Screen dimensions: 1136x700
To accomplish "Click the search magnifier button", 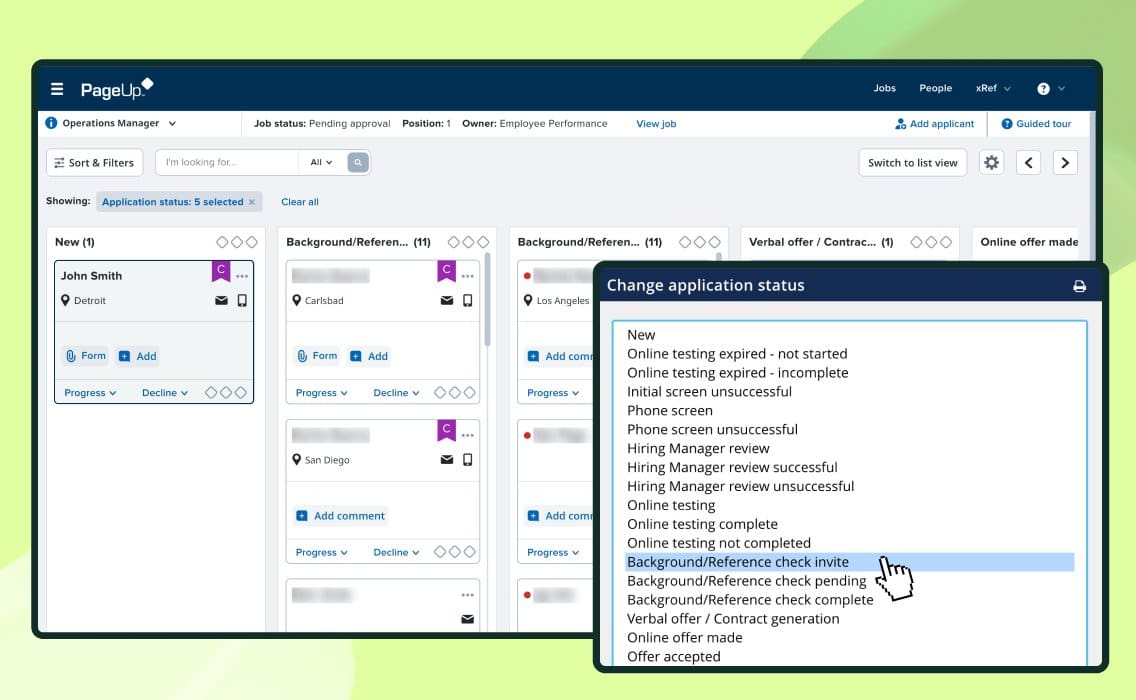I will (358, 162).
